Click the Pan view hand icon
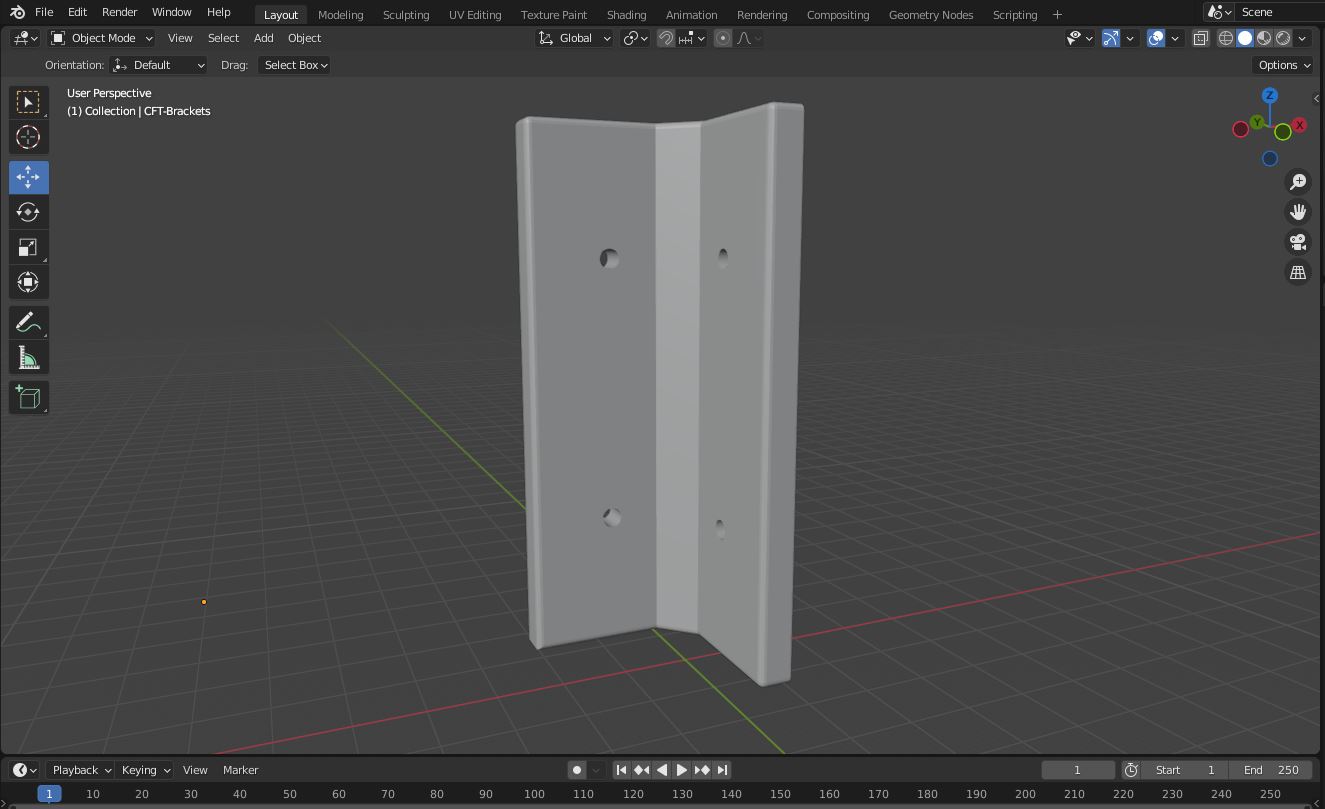 coord(1298,211)
